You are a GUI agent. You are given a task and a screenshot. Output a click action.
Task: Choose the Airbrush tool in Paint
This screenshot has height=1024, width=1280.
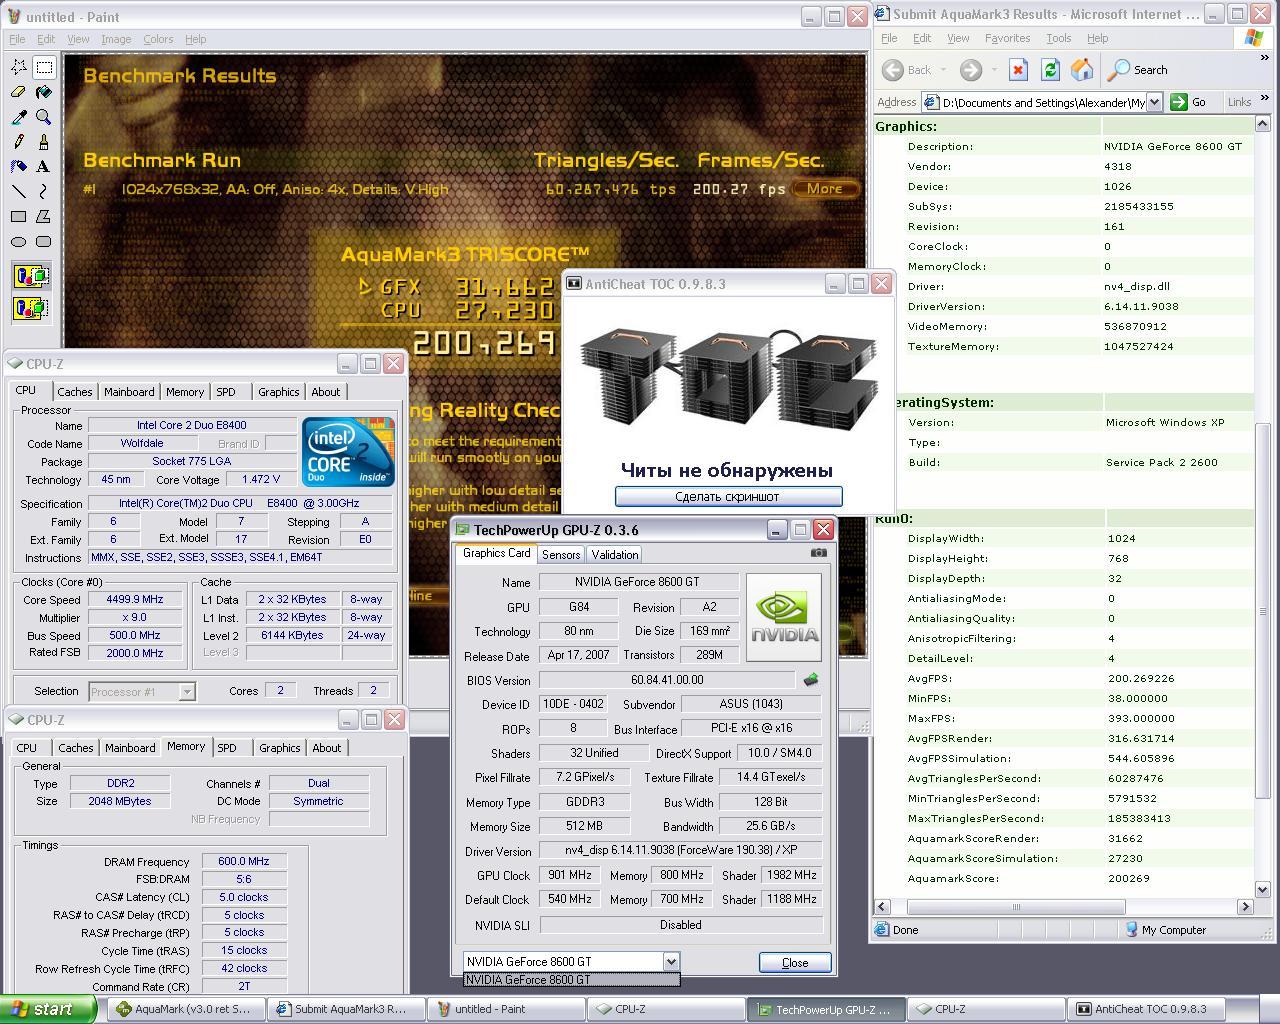point(19,167)
